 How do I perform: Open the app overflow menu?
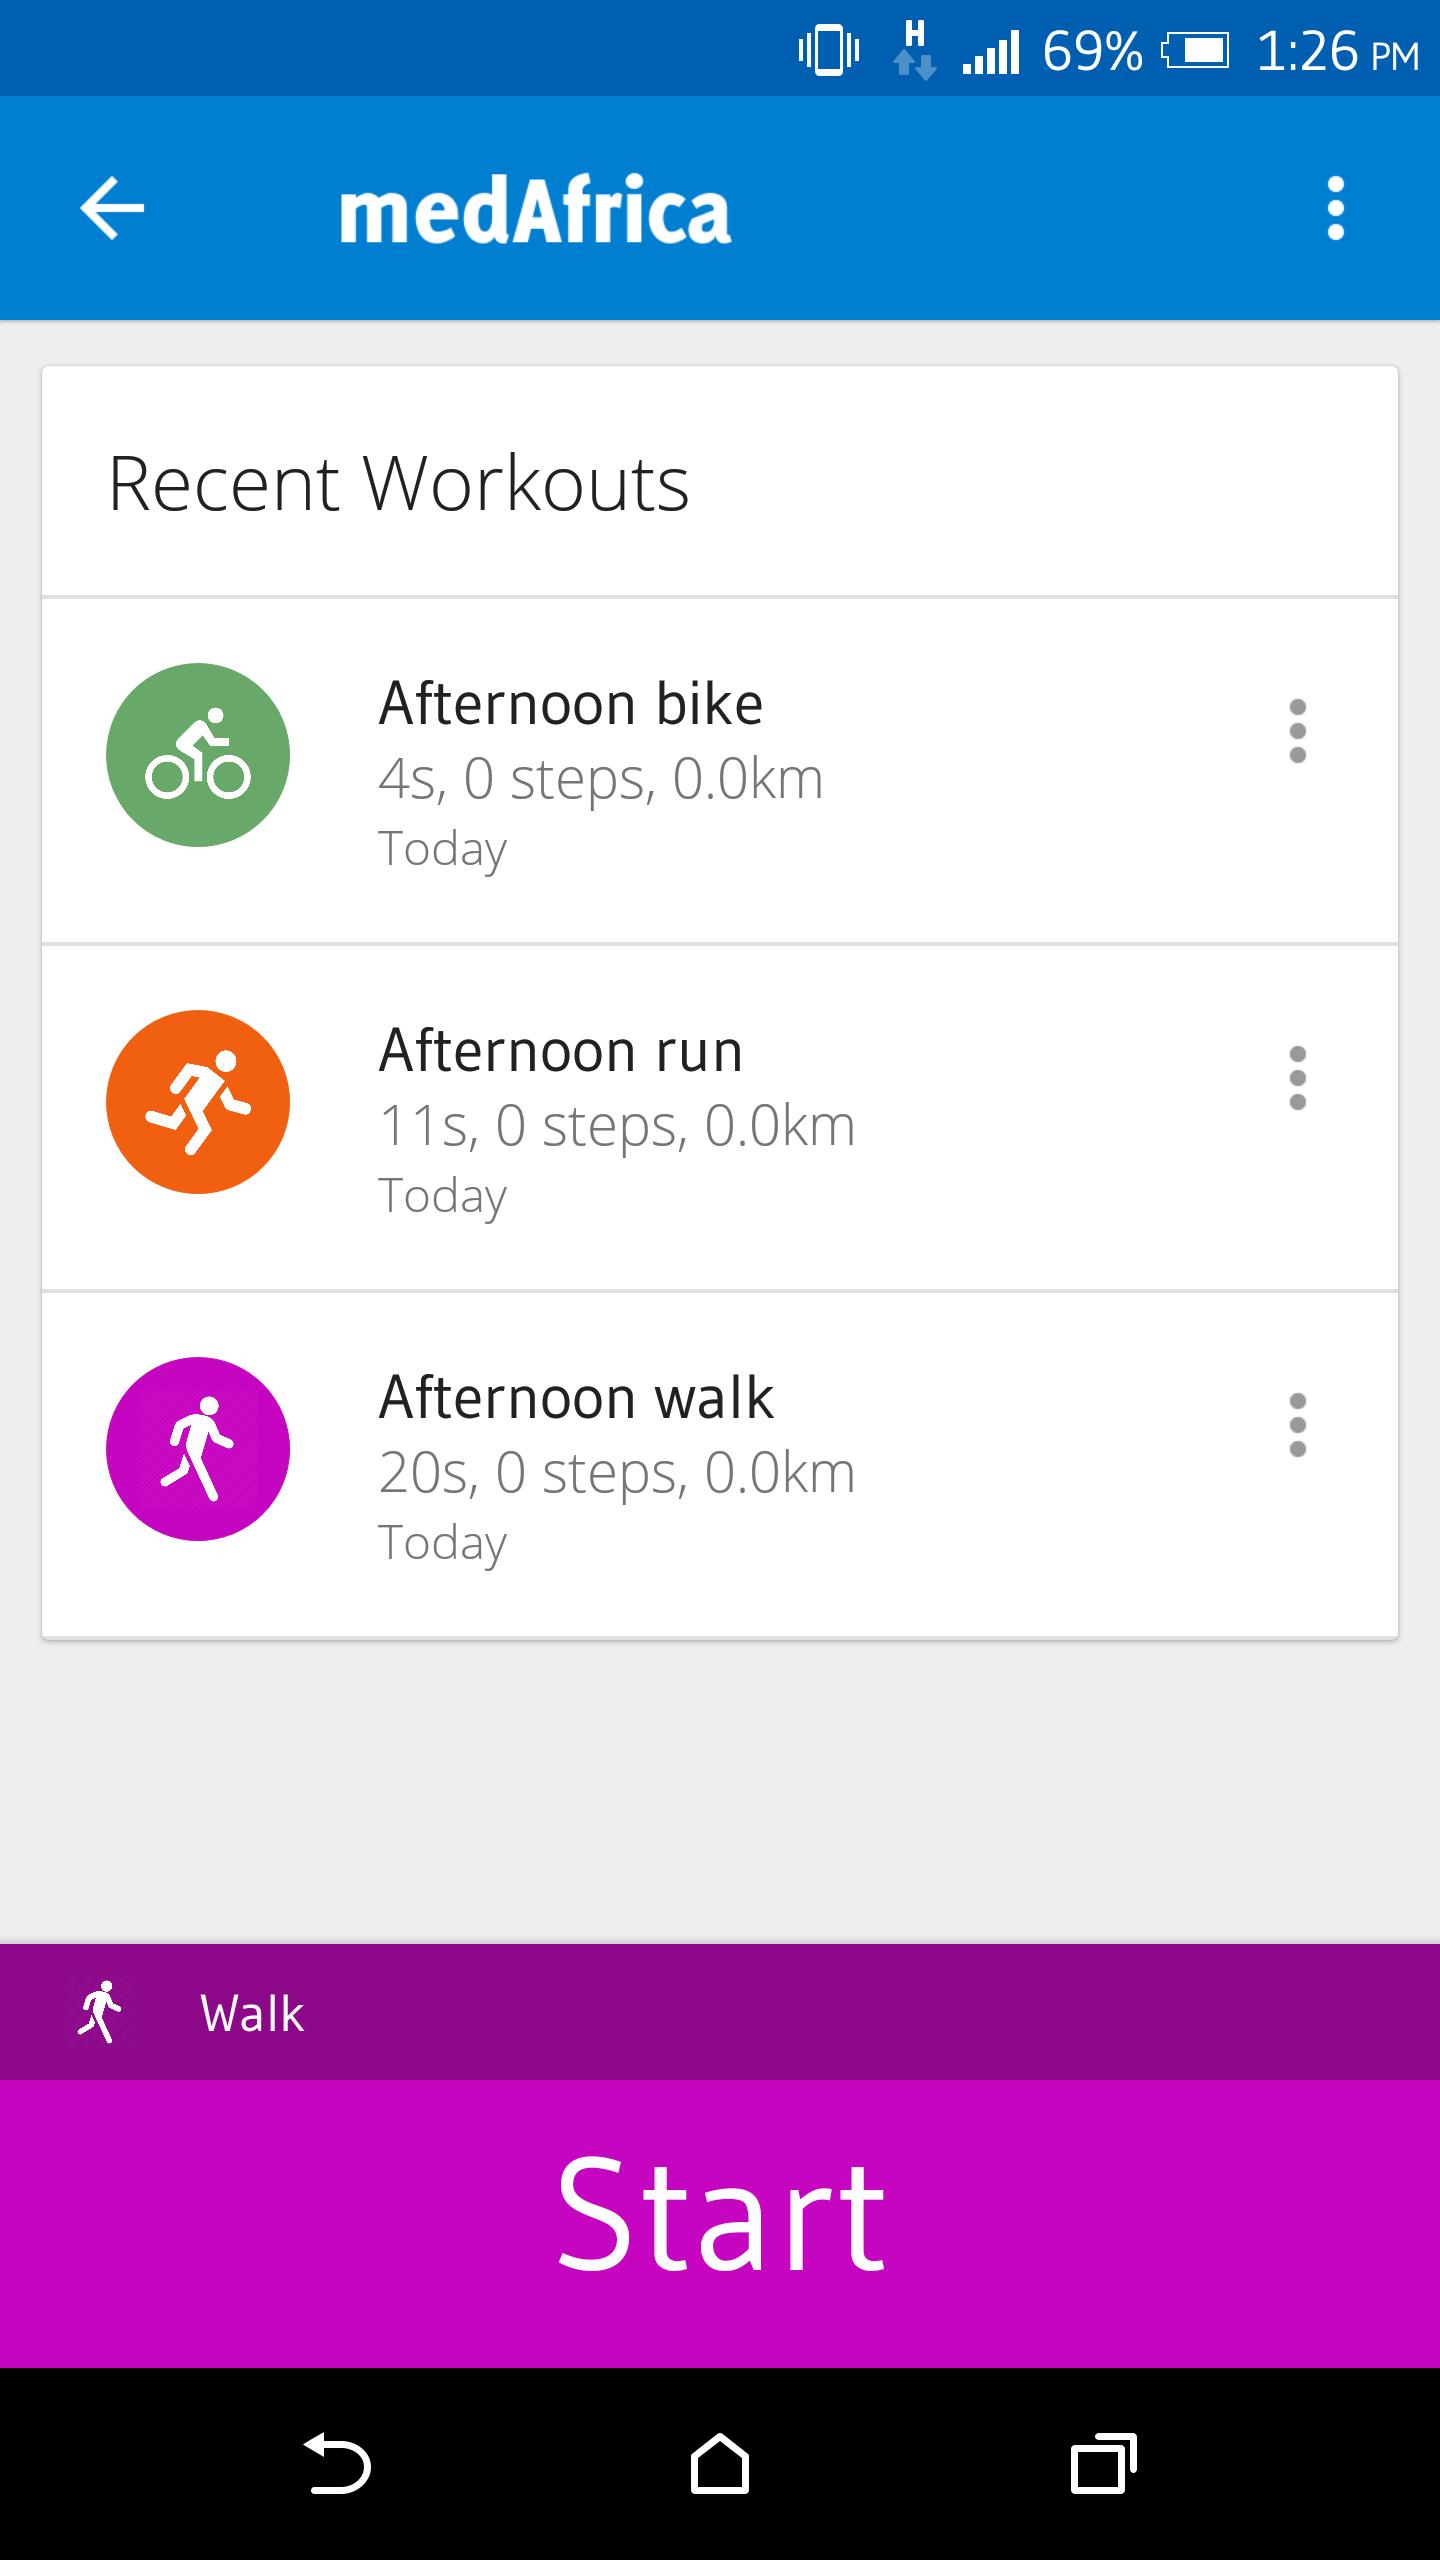pyautogui.click(x=1335, y=208)
